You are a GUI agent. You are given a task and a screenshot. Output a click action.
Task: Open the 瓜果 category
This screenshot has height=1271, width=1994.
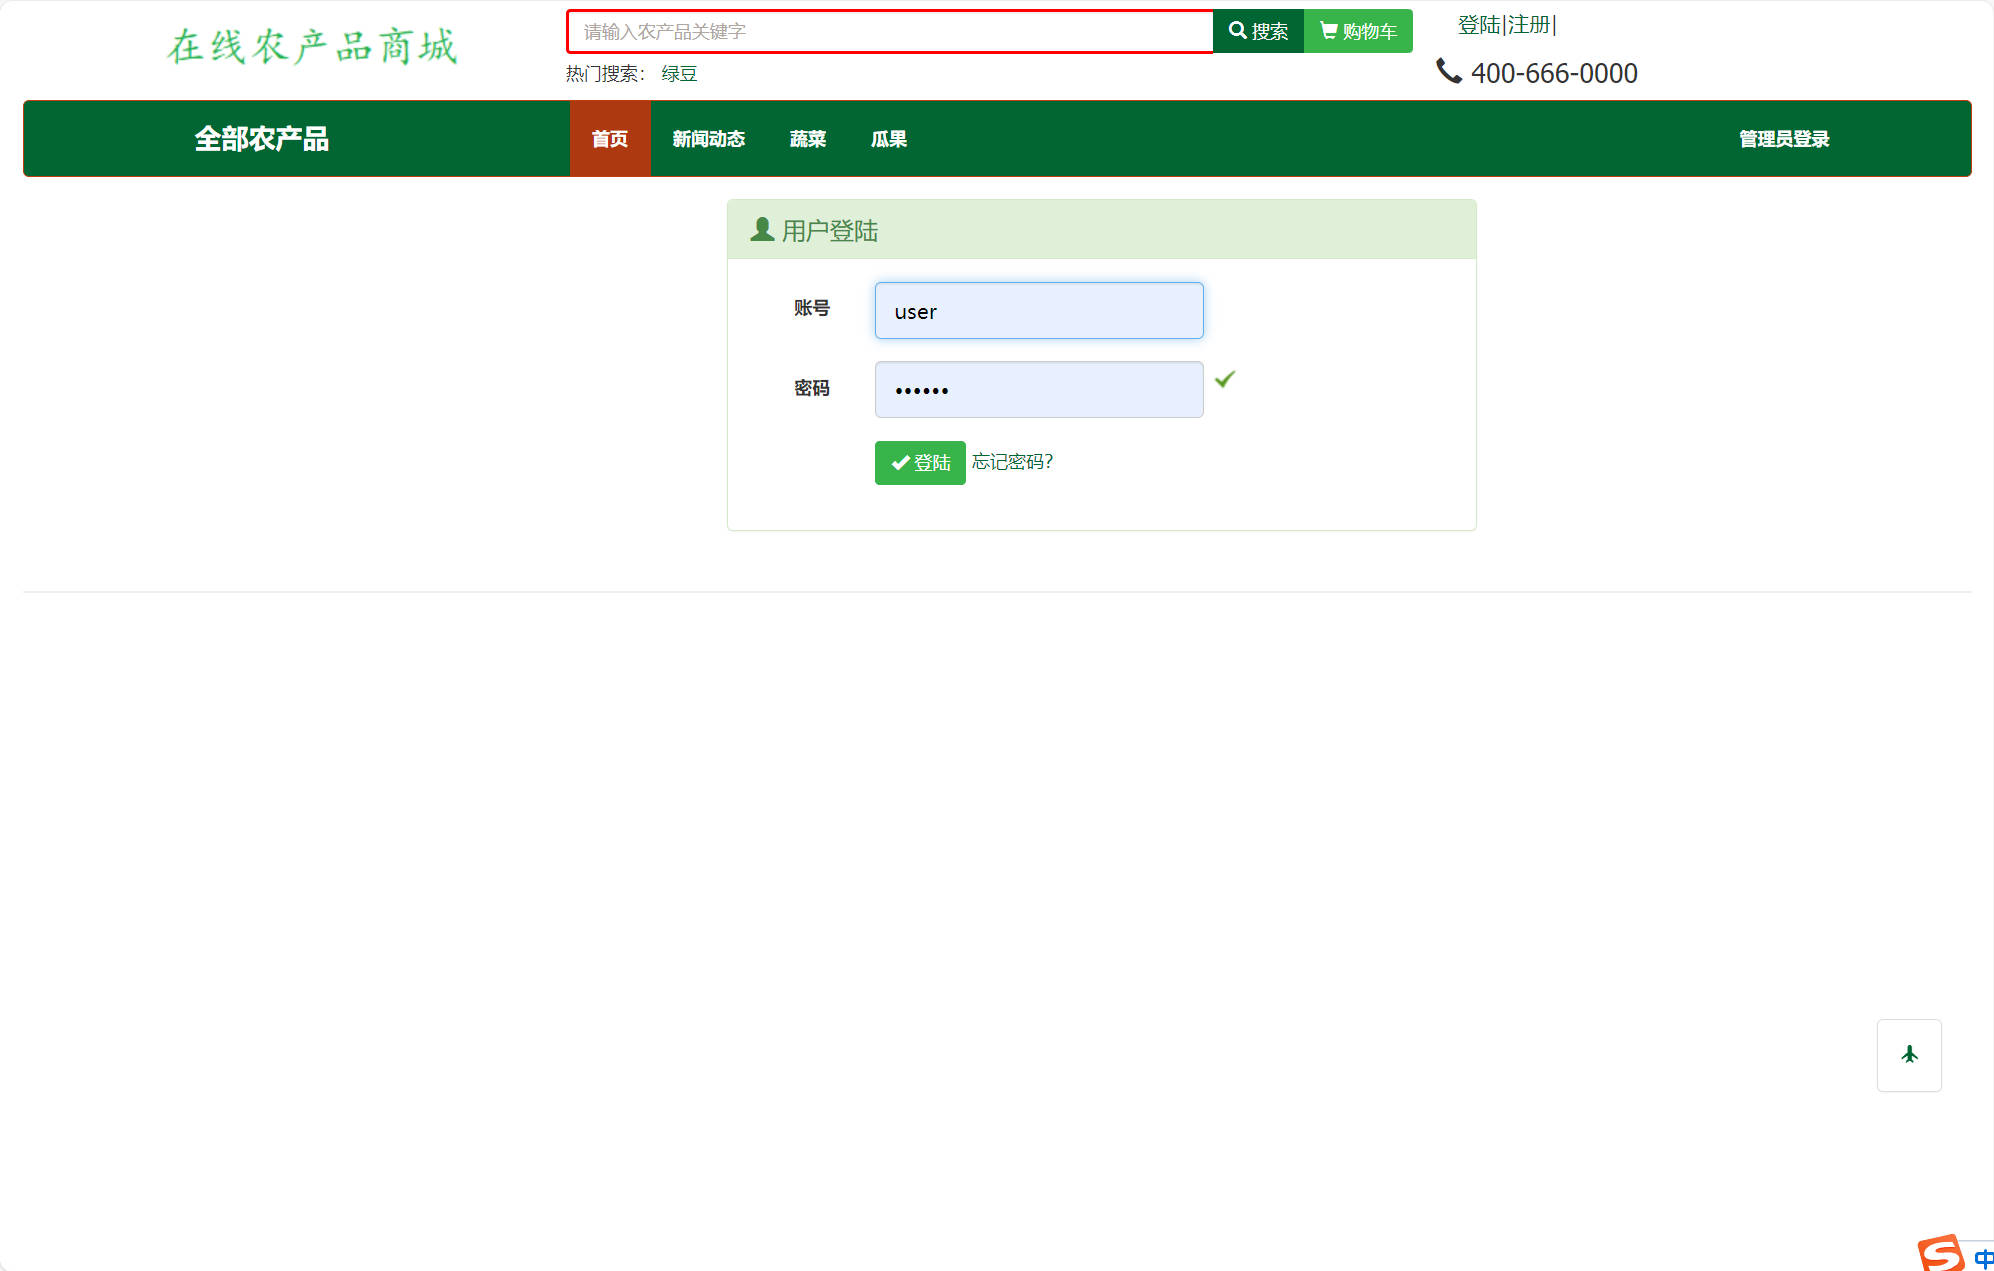[888, 139]
